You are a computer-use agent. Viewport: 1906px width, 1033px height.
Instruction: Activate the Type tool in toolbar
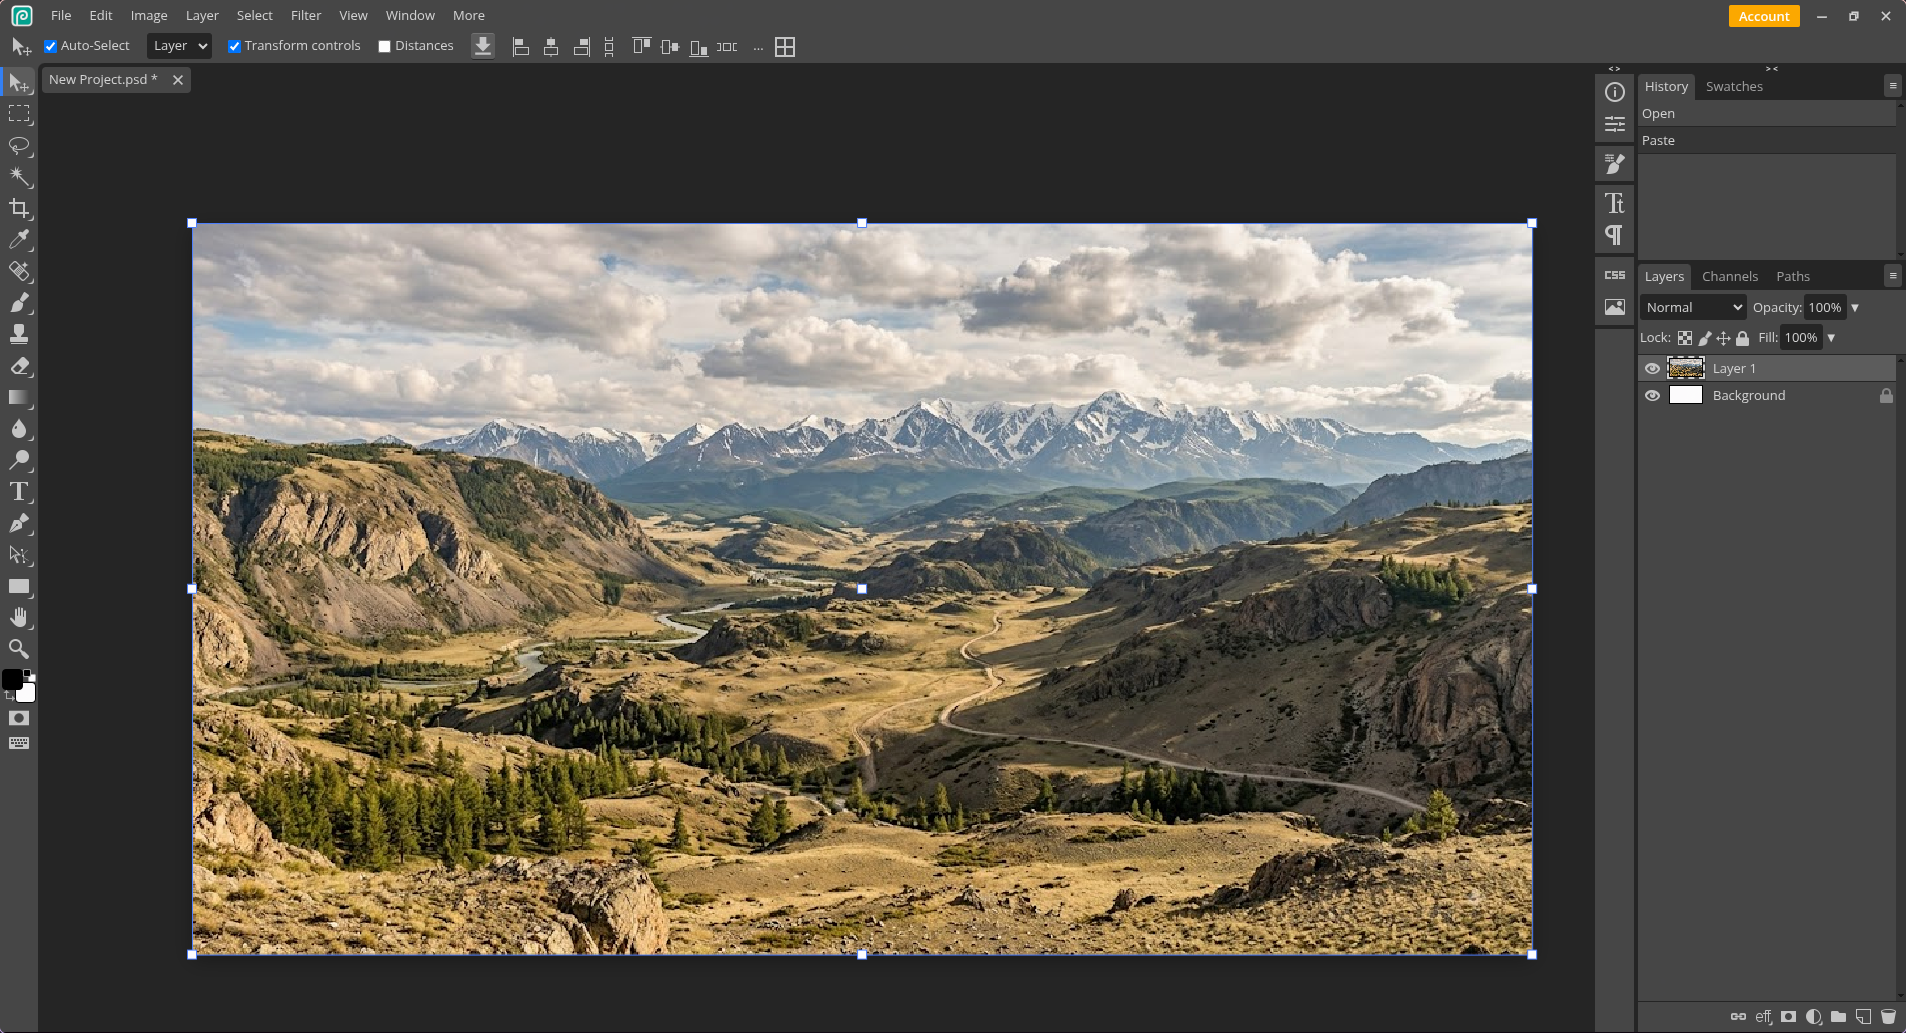[x=19, y=491]
